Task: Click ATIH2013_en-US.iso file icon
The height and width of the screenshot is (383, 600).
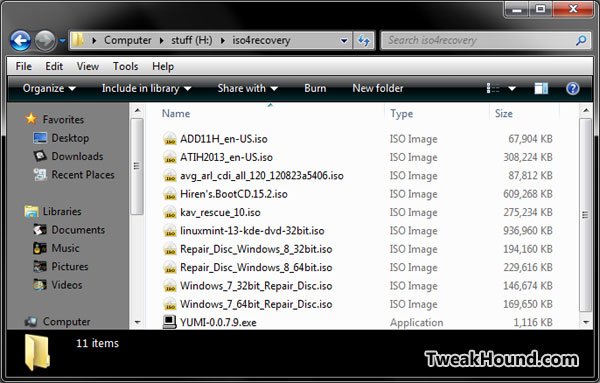Action: 170,157
